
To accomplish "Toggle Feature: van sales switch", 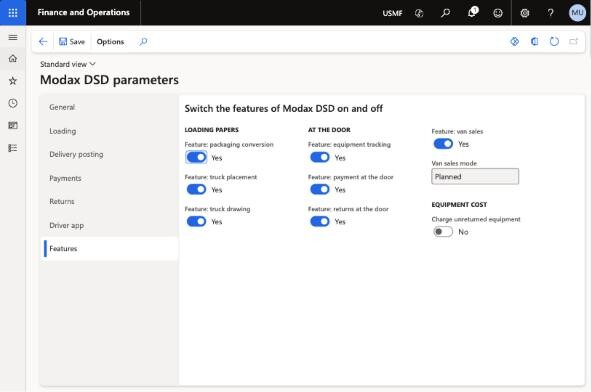I will coord(443,144).
